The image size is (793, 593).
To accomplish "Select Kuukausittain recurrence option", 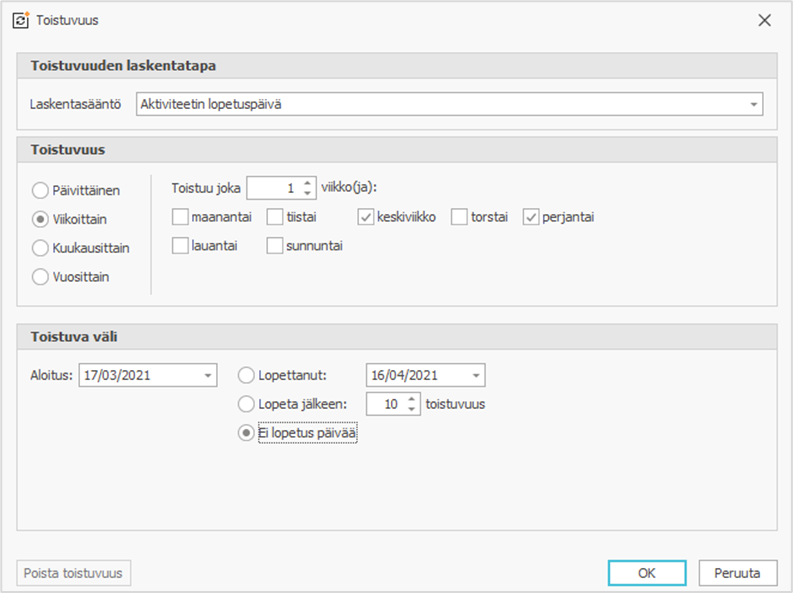I will (41, 248).
